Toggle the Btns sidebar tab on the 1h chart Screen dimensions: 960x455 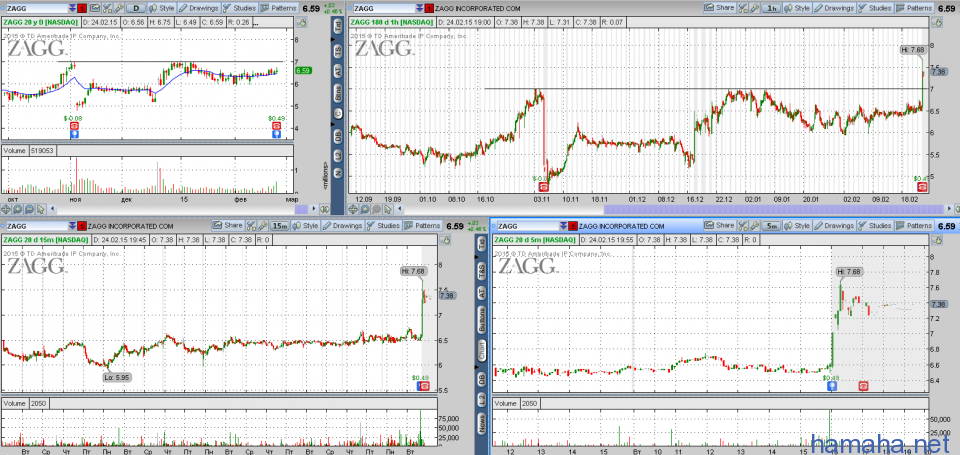(x=338, y=93)
